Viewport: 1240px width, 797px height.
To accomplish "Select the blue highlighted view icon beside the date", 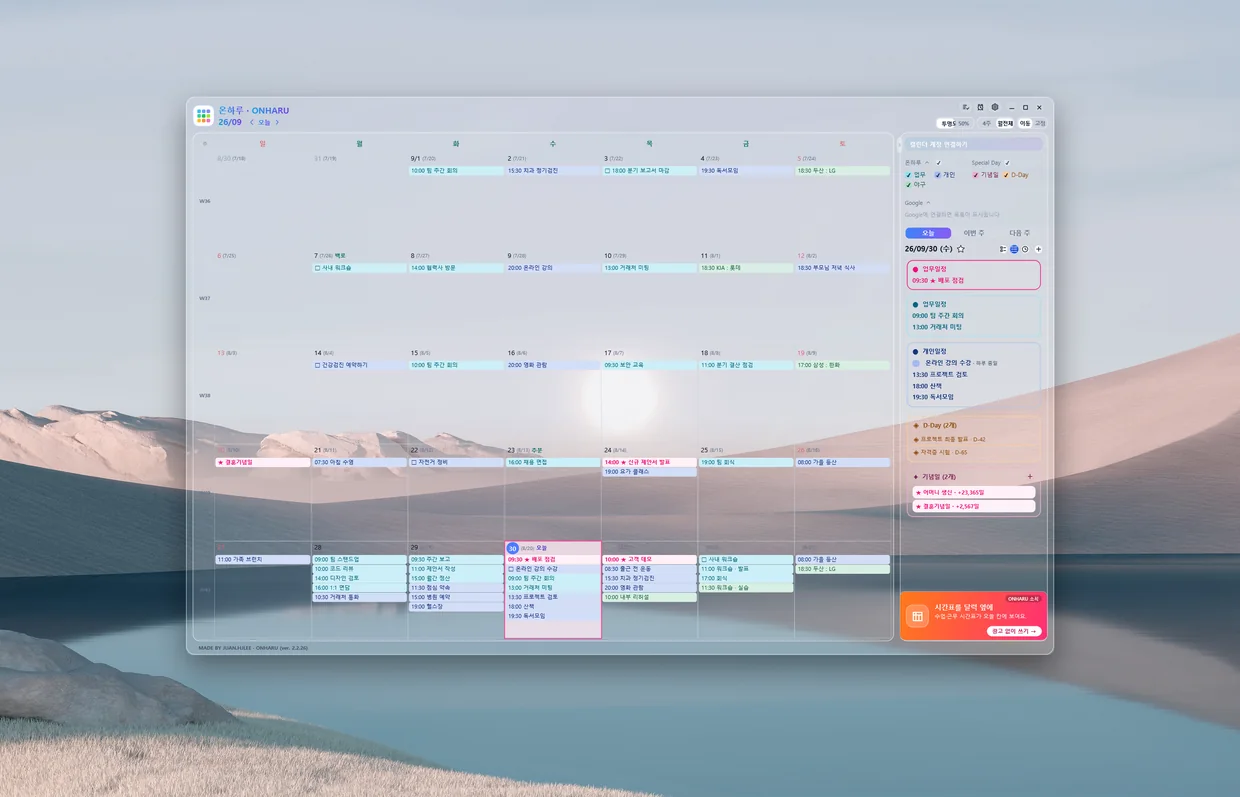I will pos(1014,249).
